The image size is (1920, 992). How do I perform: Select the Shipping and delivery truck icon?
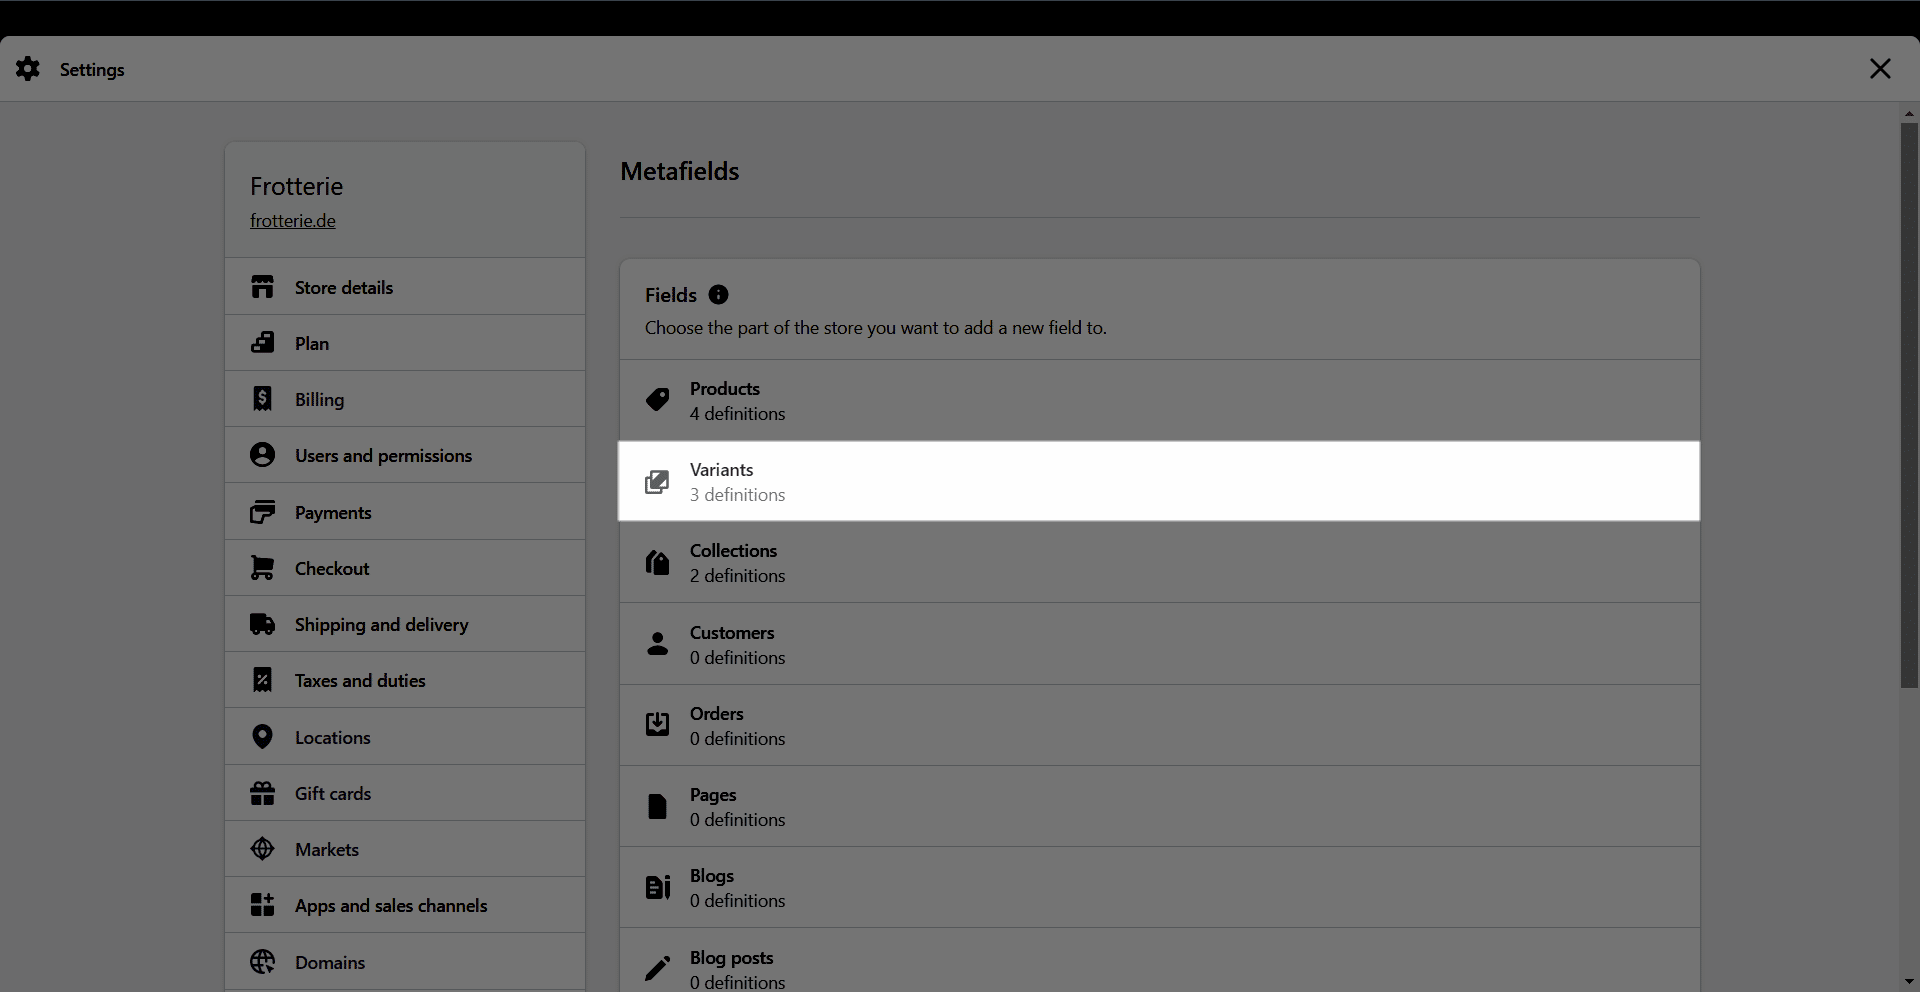coord(262,624)
